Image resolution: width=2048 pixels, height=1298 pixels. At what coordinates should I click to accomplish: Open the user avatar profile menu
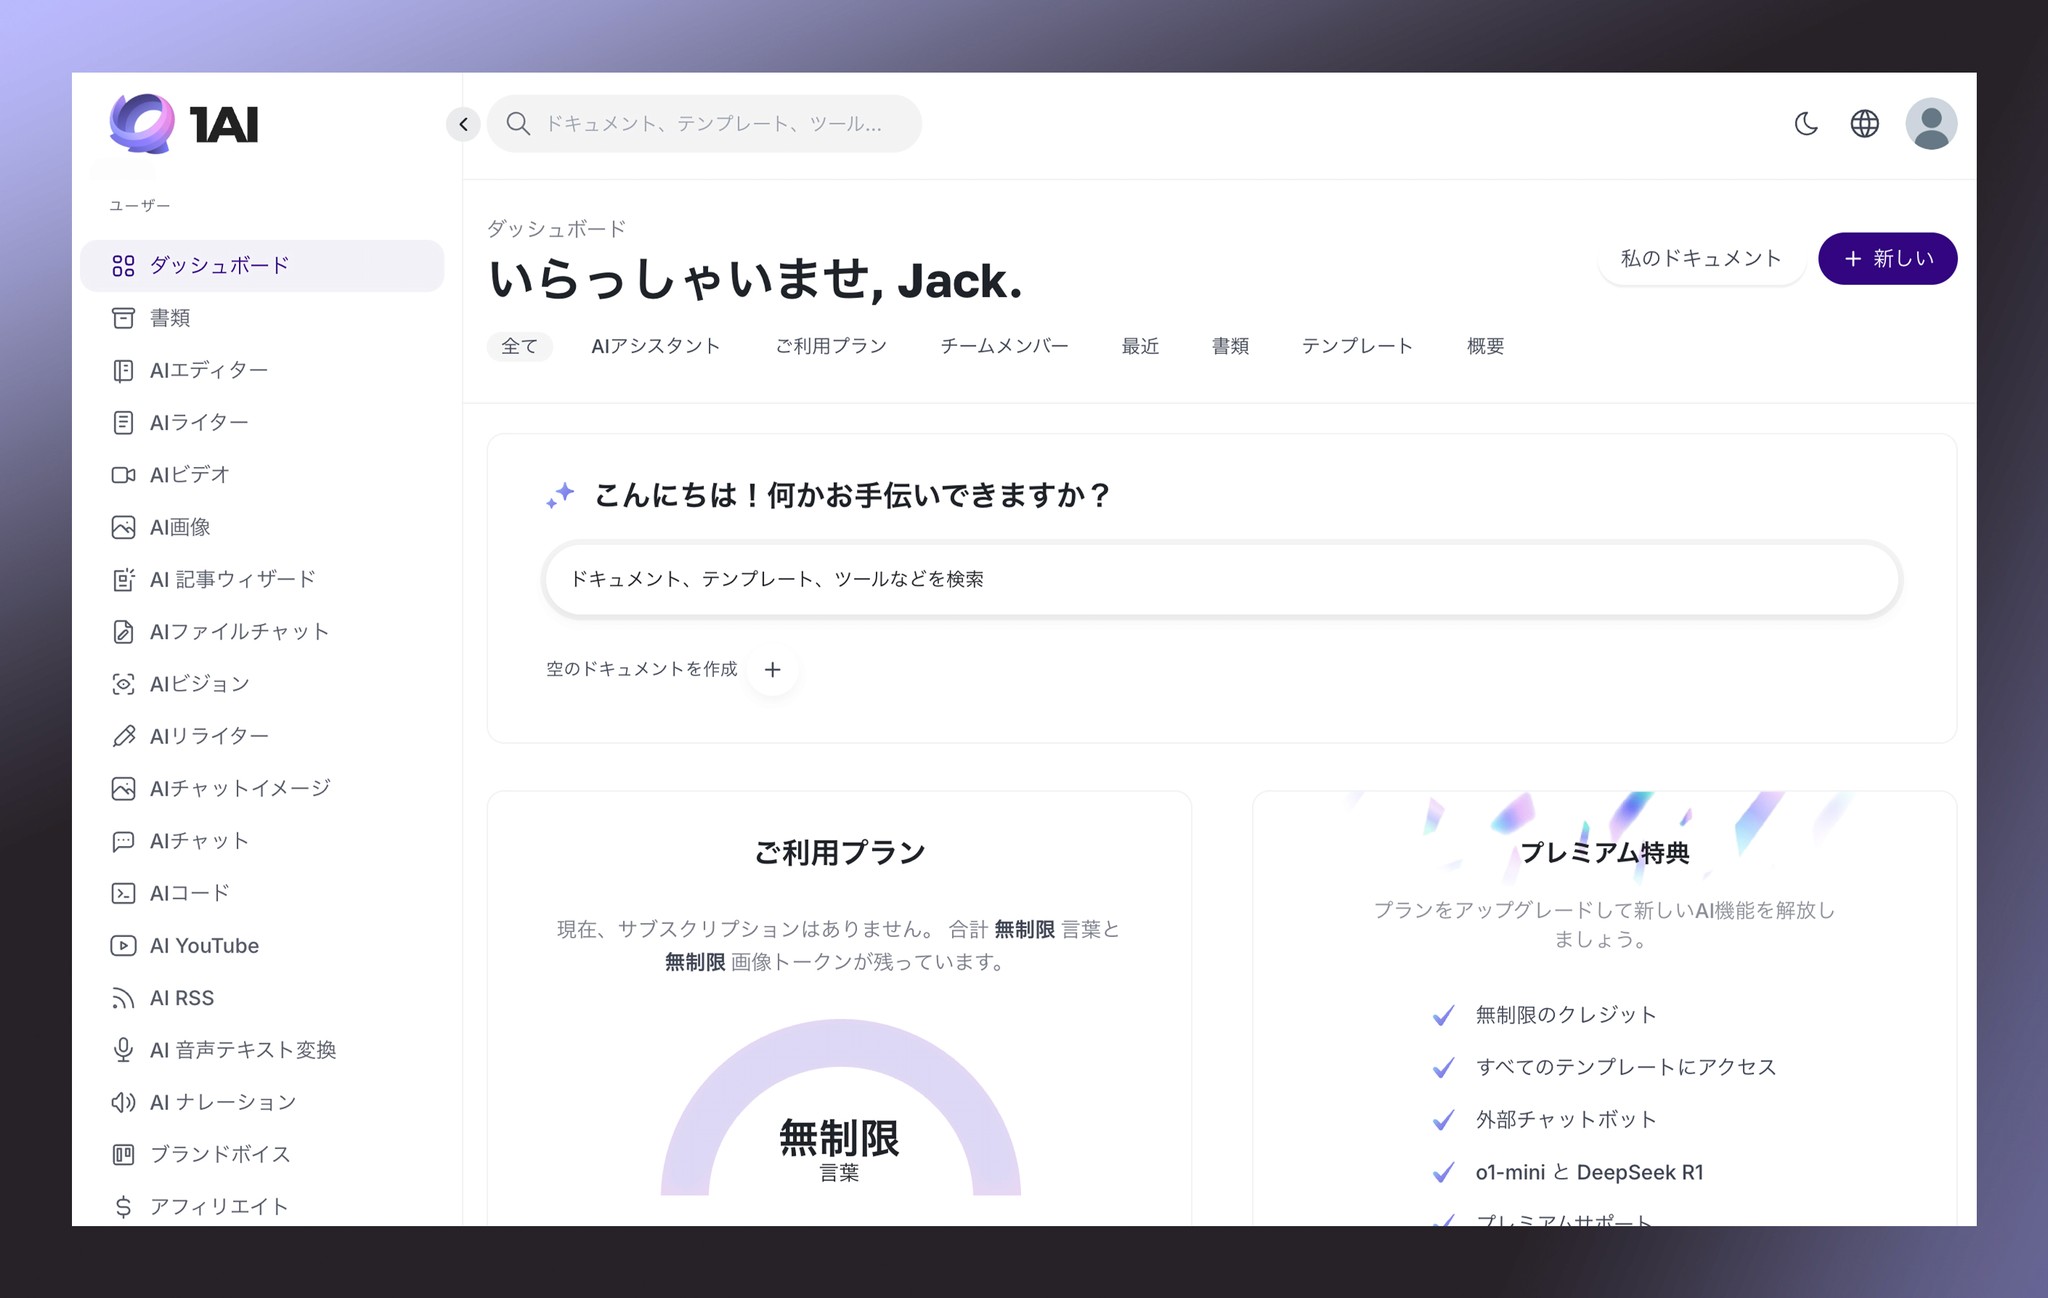pyautogui.click(x=1930, y=124)
